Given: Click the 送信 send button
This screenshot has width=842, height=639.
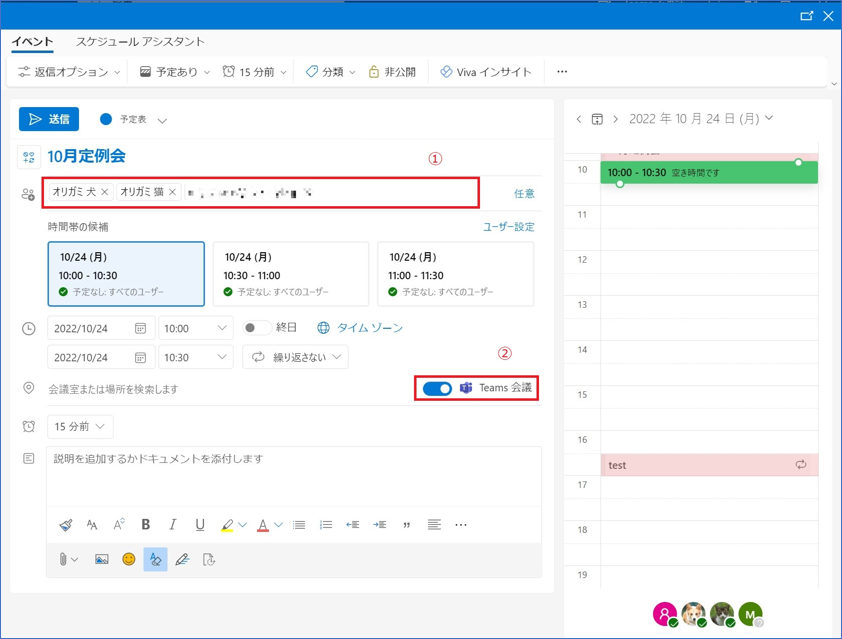Looking at the screenshot, I should coord(49,119).
